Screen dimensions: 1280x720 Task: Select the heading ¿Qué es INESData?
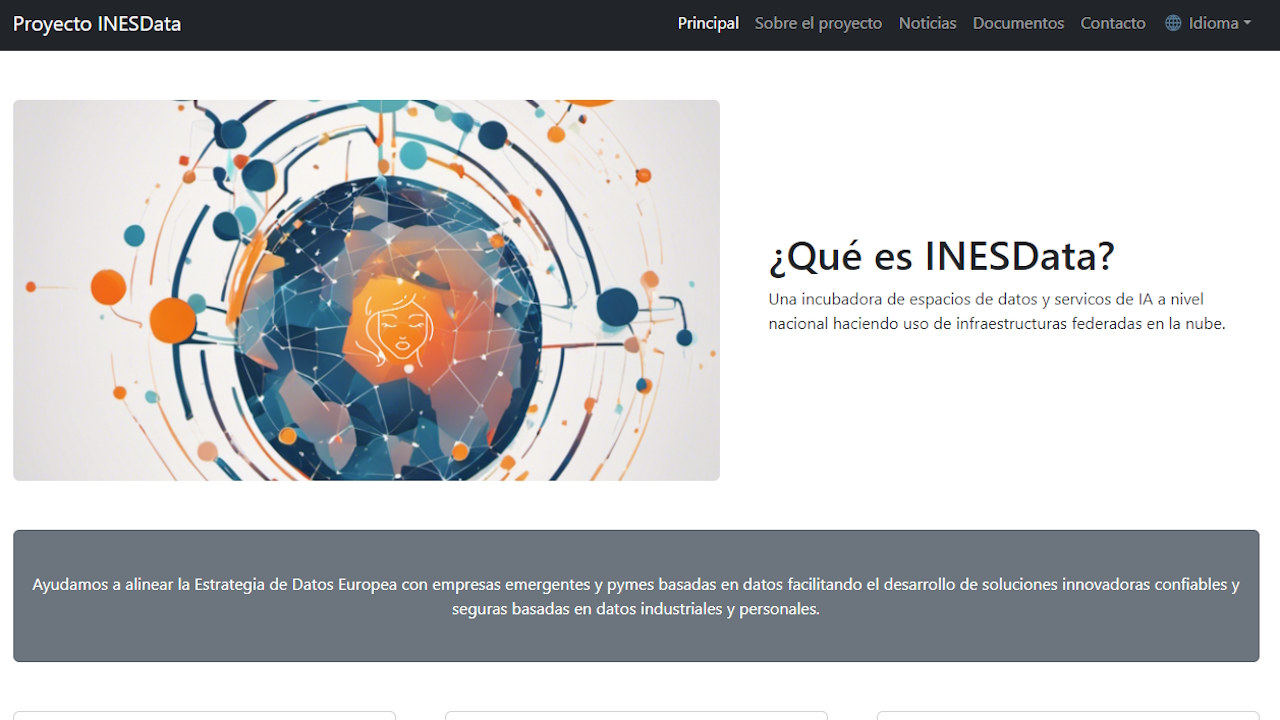click(x=941, y=256)
